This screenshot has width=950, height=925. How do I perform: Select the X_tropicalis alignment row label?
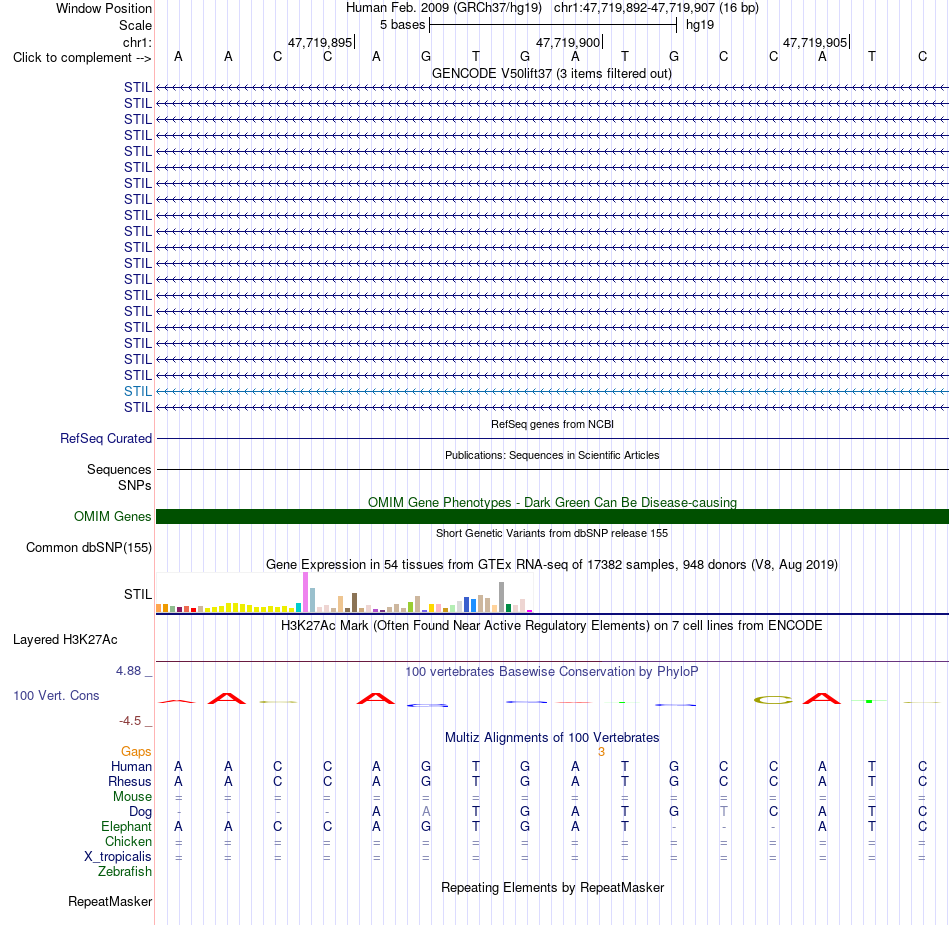pos(118,857)
